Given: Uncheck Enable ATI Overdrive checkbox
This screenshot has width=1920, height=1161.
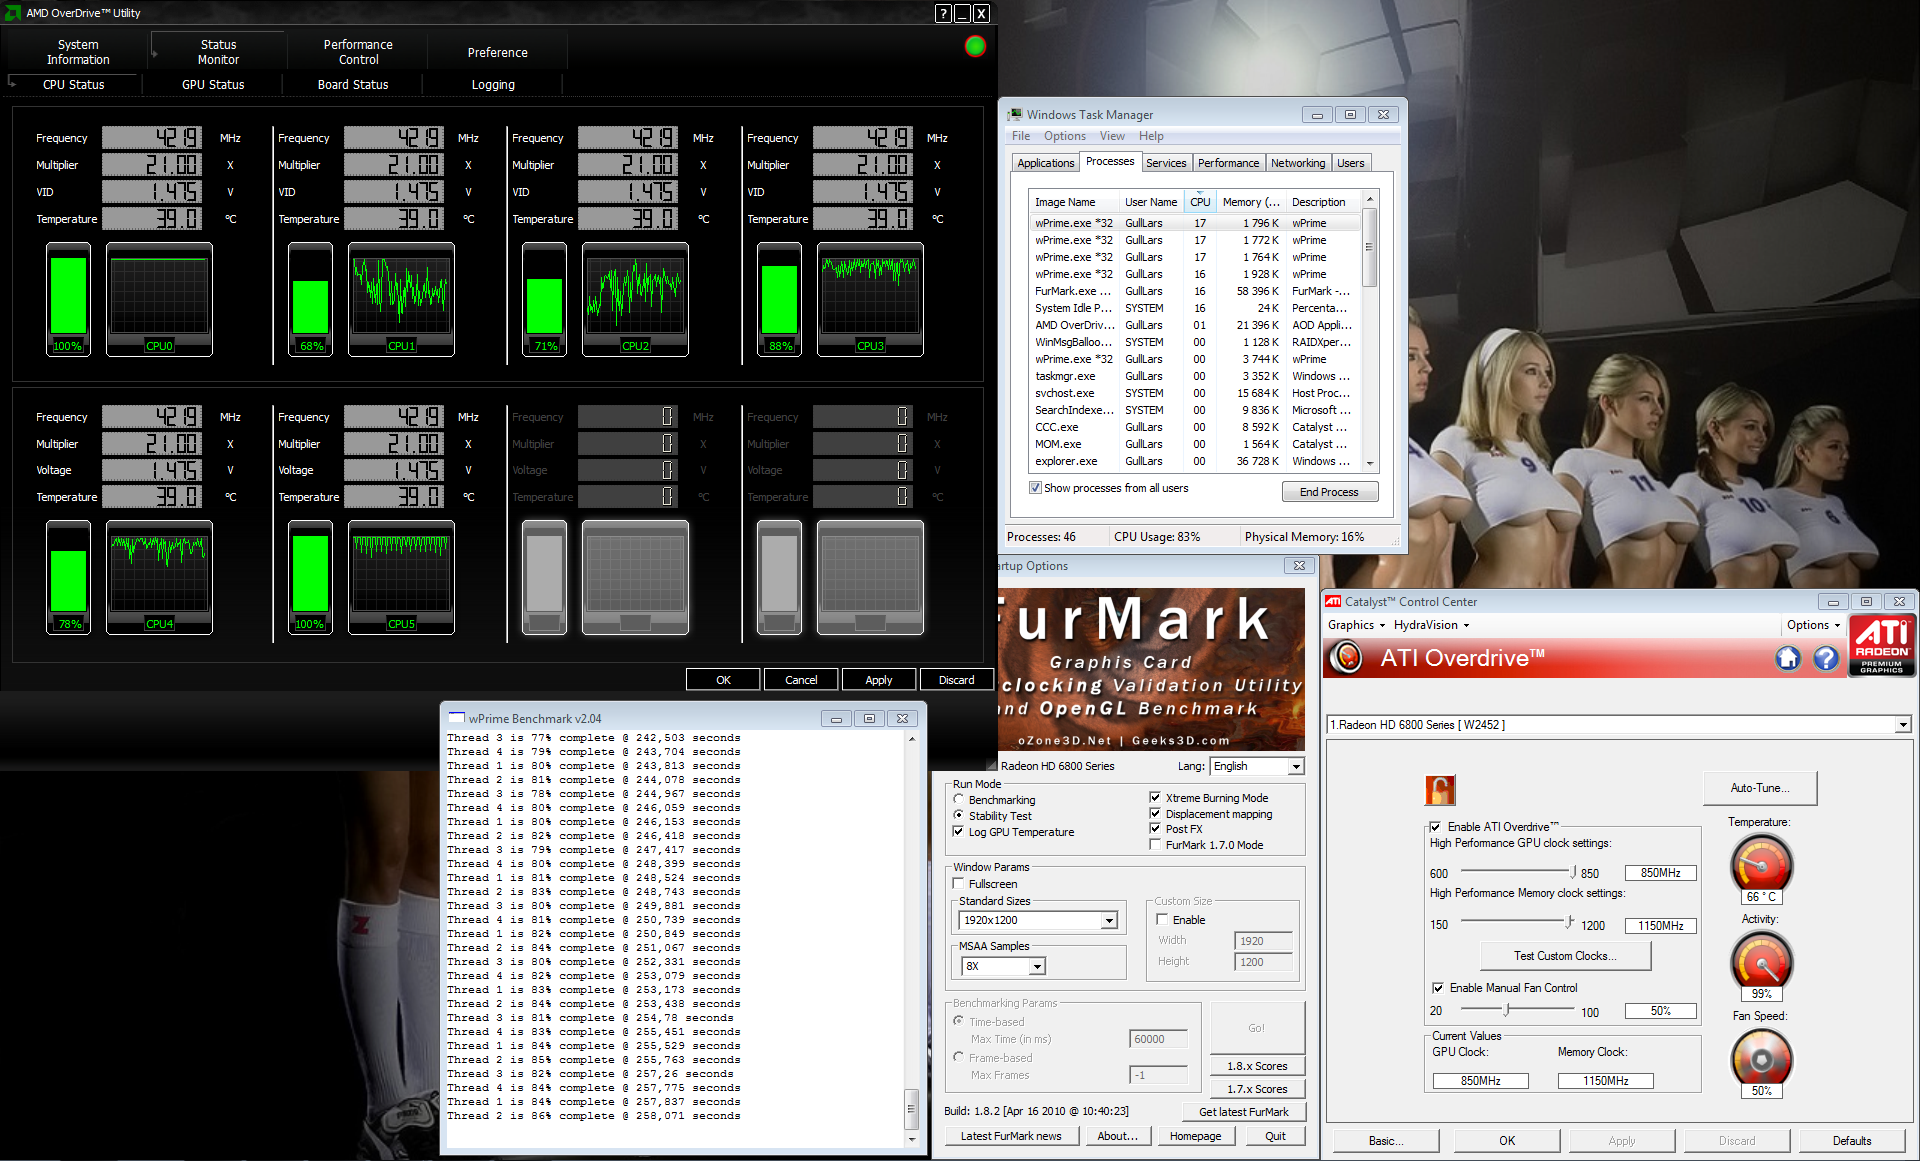Looking at the screenshot, I should click(x=1436, y=827).
